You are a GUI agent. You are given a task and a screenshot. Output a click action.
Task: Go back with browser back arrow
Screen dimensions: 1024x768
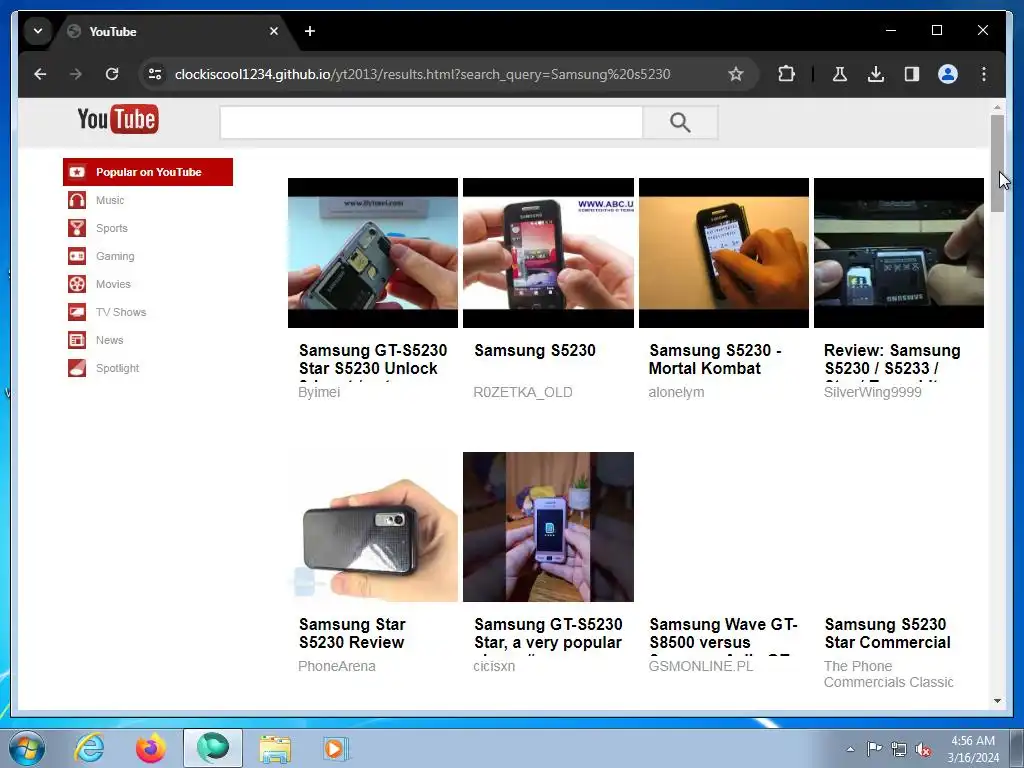(x=40, y=74)
